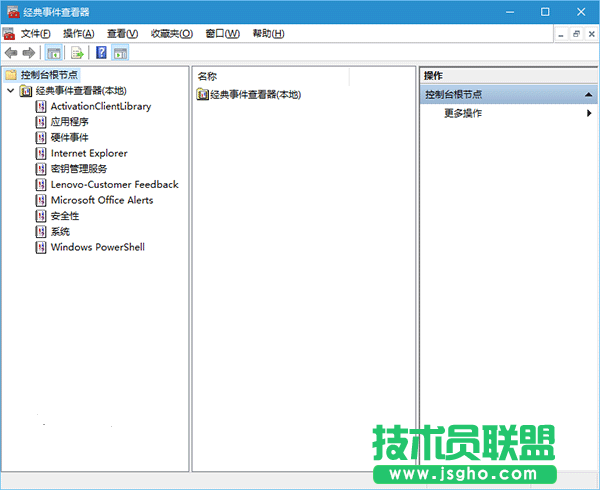The width and height of the screenshot is (600, 490).
Task: Select the Microsoft Office Alerts log
Action: click(x=101, y=200)
